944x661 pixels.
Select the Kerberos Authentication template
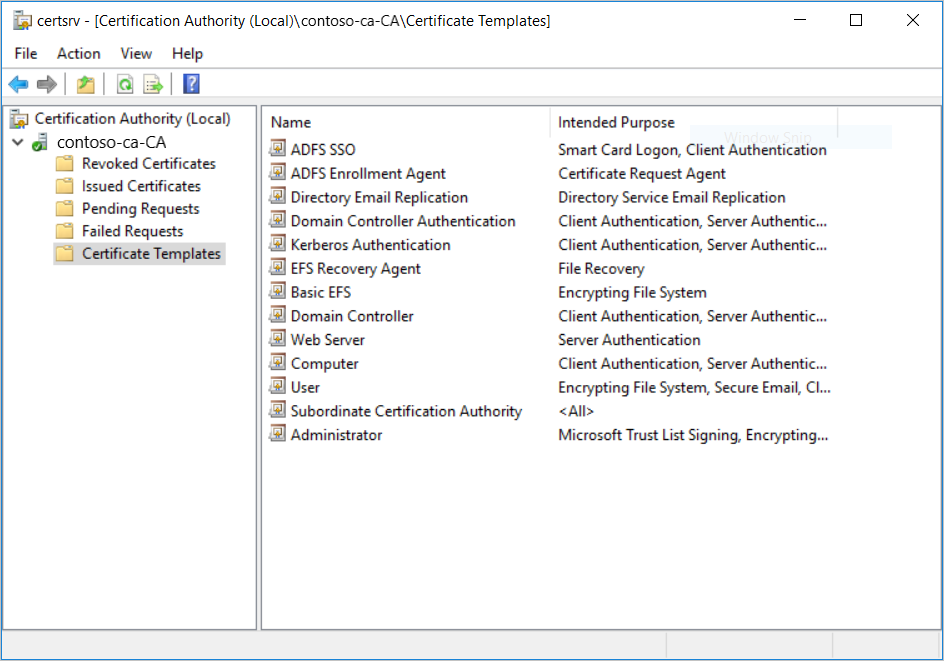click(370, 244)
